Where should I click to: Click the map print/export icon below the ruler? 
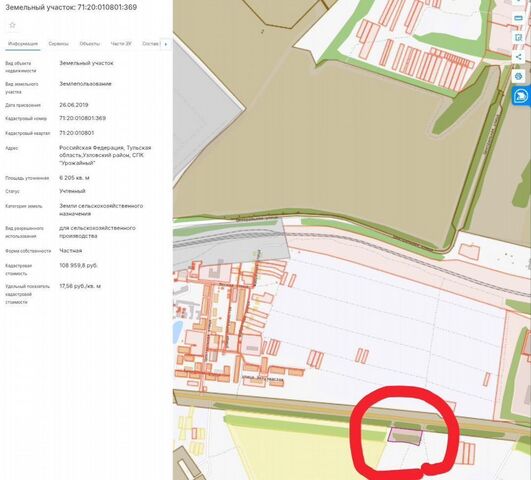coord(518,38)
